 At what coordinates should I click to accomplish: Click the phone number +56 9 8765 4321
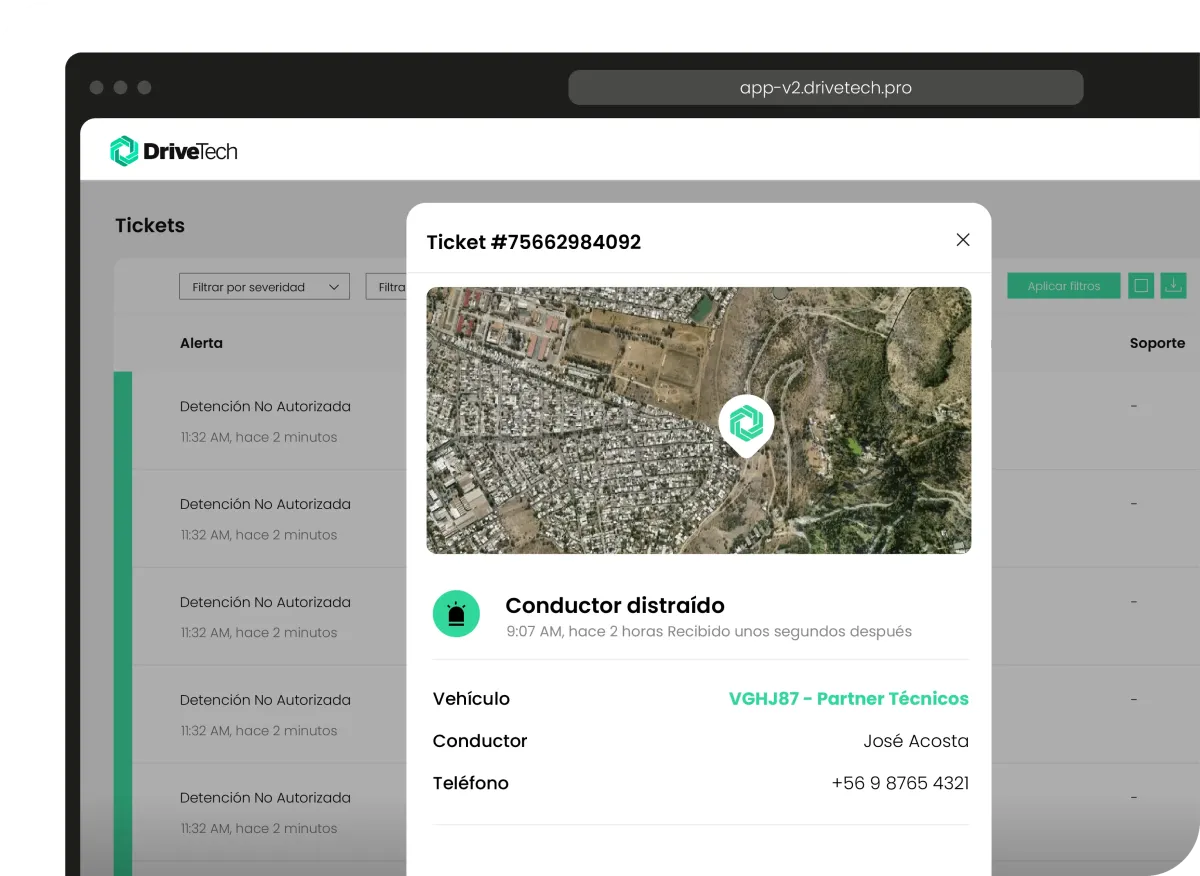click(900, 783)
